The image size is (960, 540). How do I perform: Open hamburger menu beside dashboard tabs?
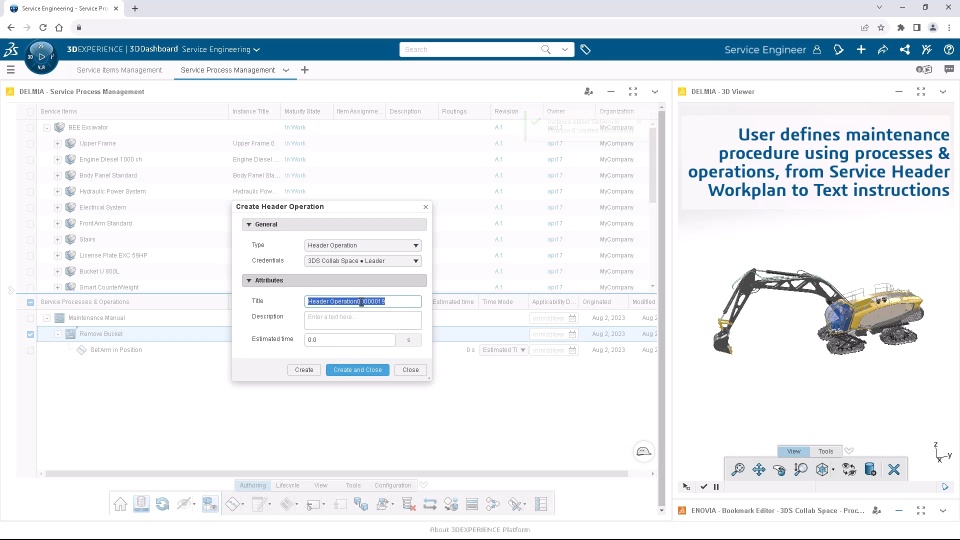click(10, 70)
